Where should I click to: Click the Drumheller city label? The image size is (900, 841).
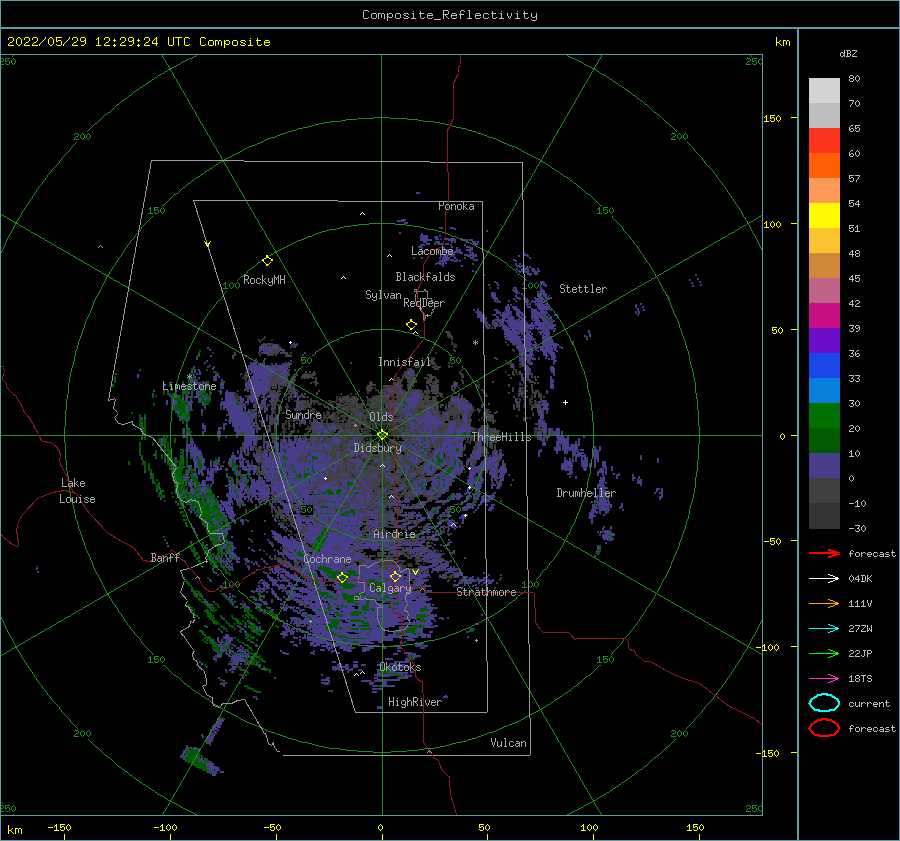[586, 493]
